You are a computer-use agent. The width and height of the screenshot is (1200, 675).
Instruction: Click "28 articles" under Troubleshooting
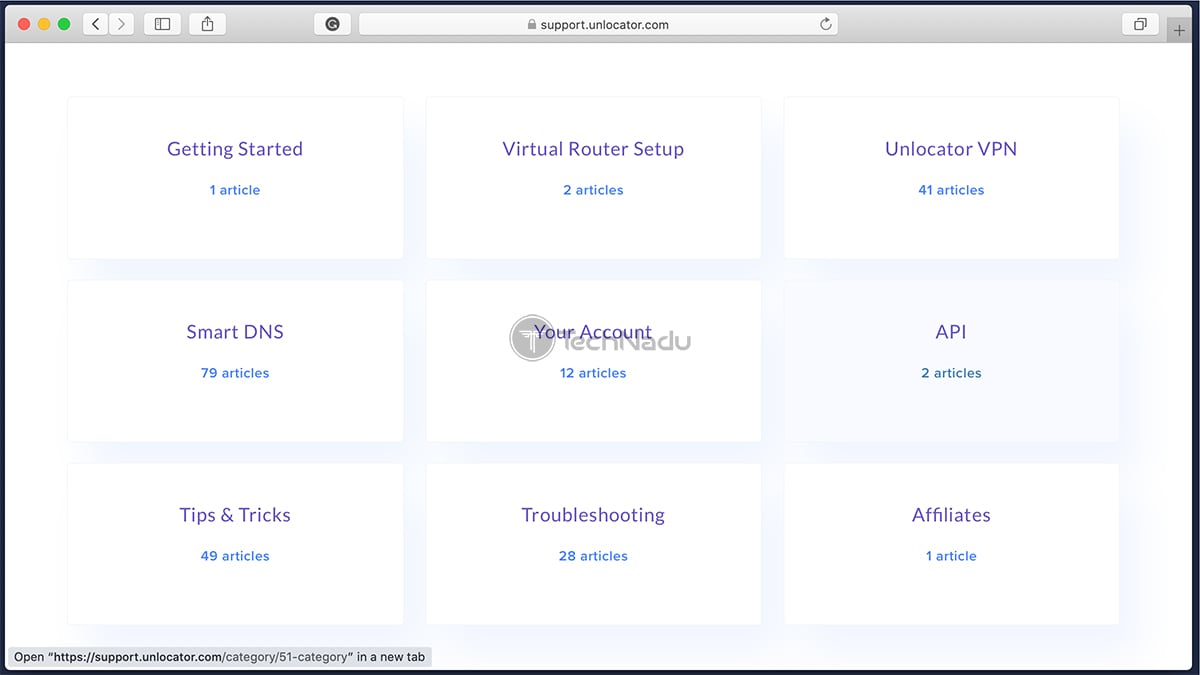593,556
